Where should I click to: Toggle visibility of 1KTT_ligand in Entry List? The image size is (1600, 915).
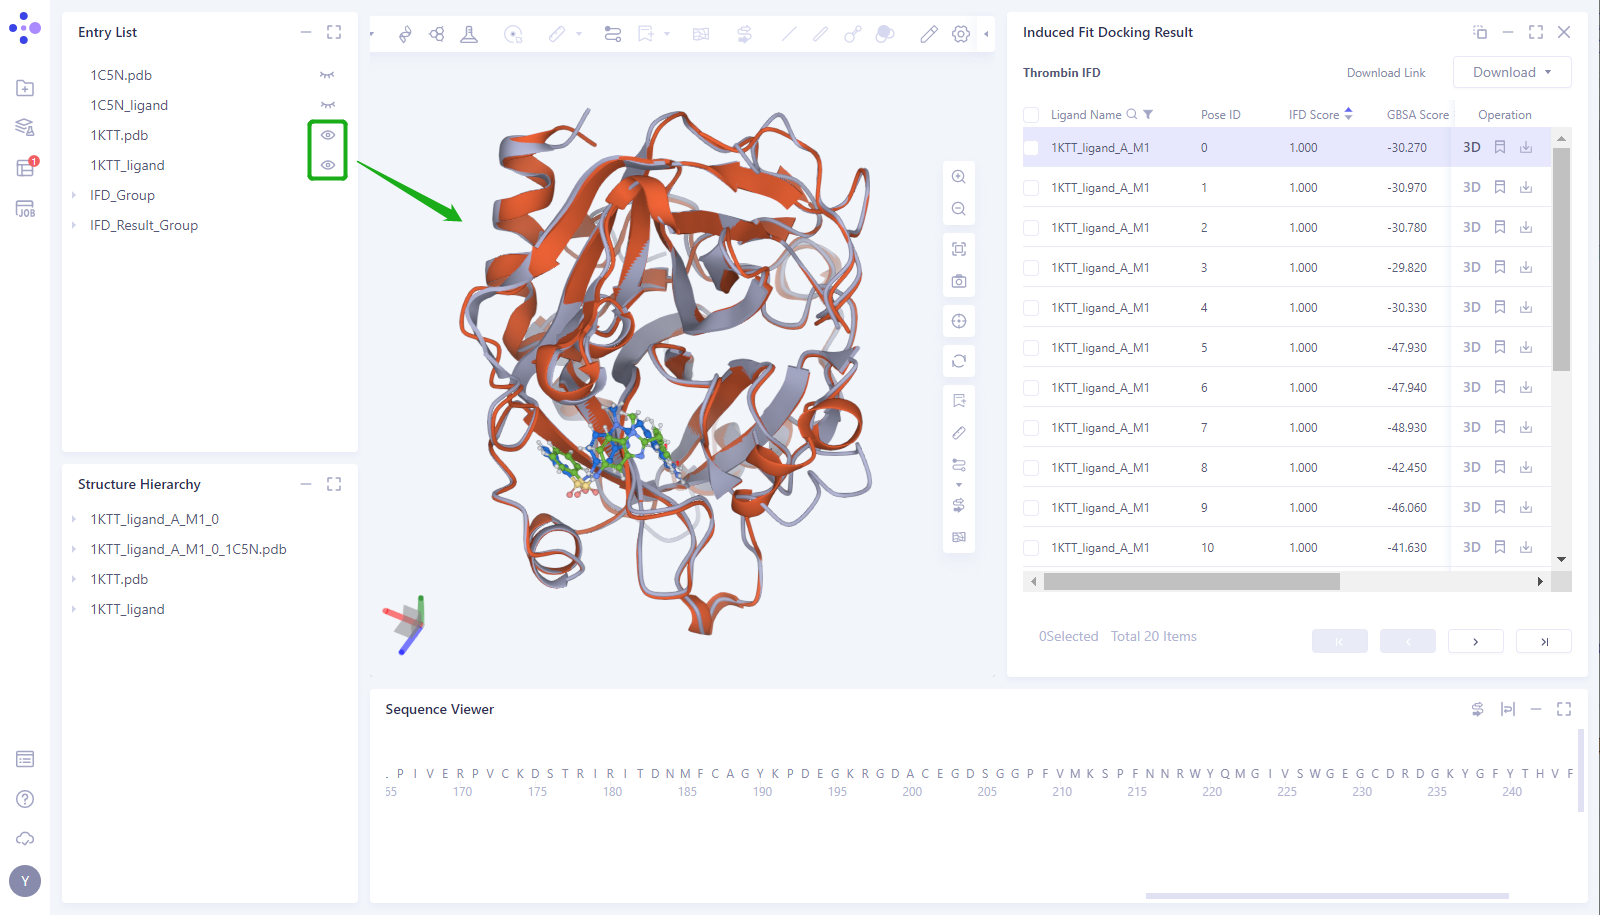(x=328, y=164)
